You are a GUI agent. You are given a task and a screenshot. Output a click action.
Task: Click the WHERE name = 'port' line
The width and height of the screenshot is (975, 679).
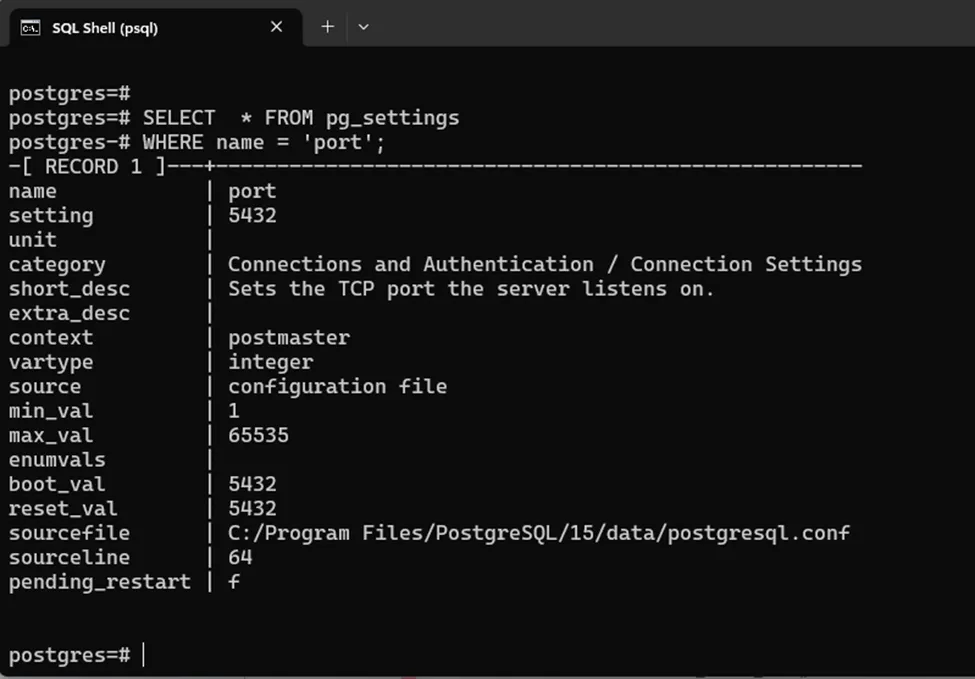(x=263, y=142)
